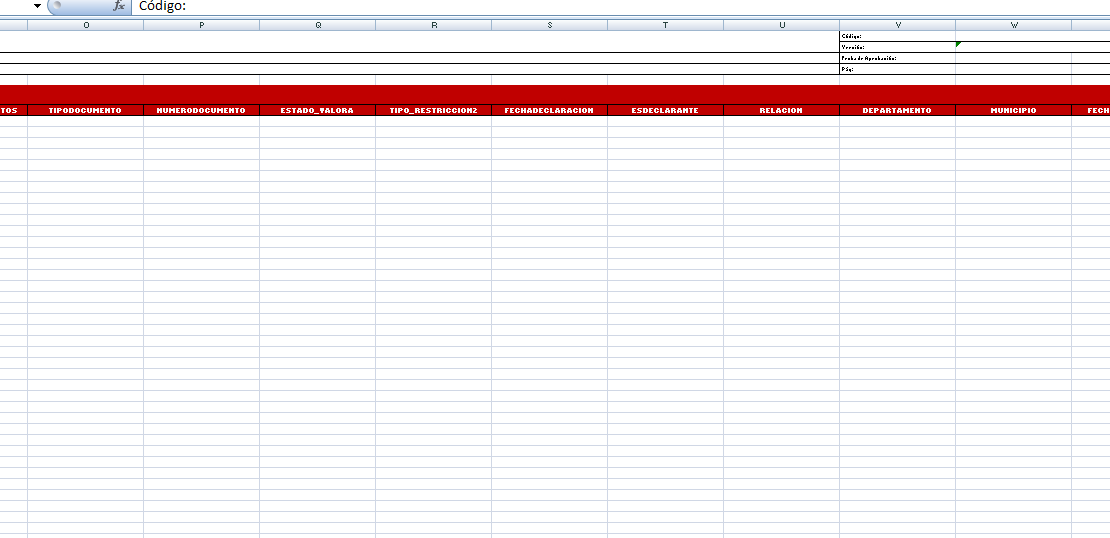Select column R header
This screenshot has height=538, width=1110.
point(434,25)
